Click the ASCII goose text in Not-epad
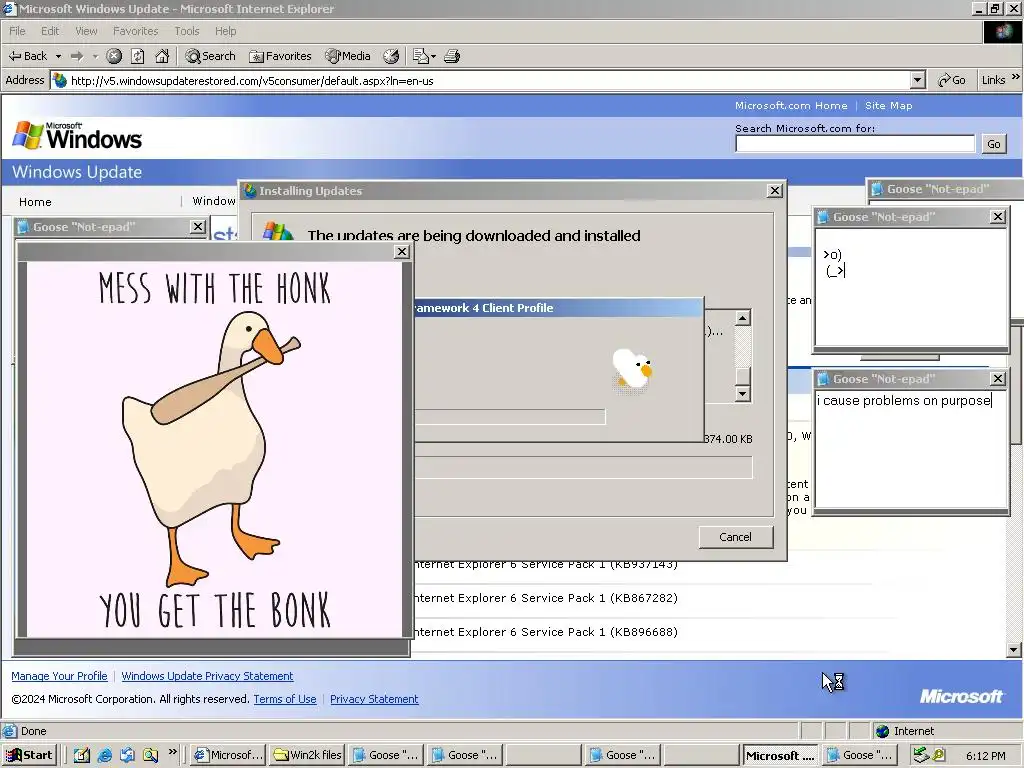Screen dimensions: 1024x768 click(834, 263)
